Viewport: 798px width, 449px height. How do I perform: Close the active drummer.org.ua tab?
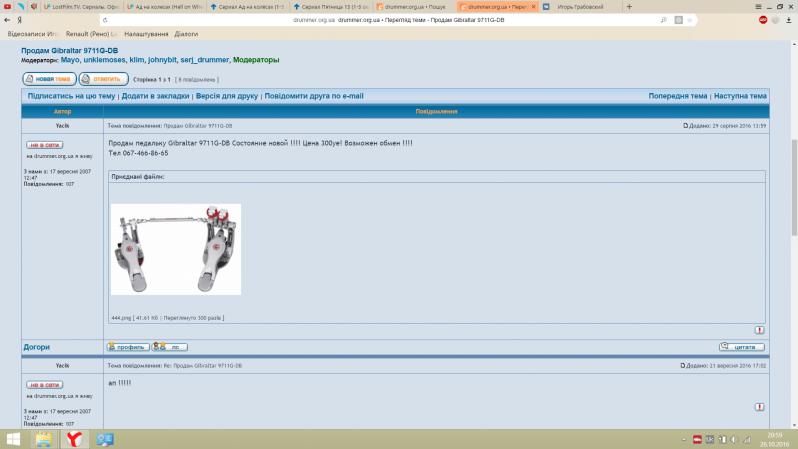[533, 7]
